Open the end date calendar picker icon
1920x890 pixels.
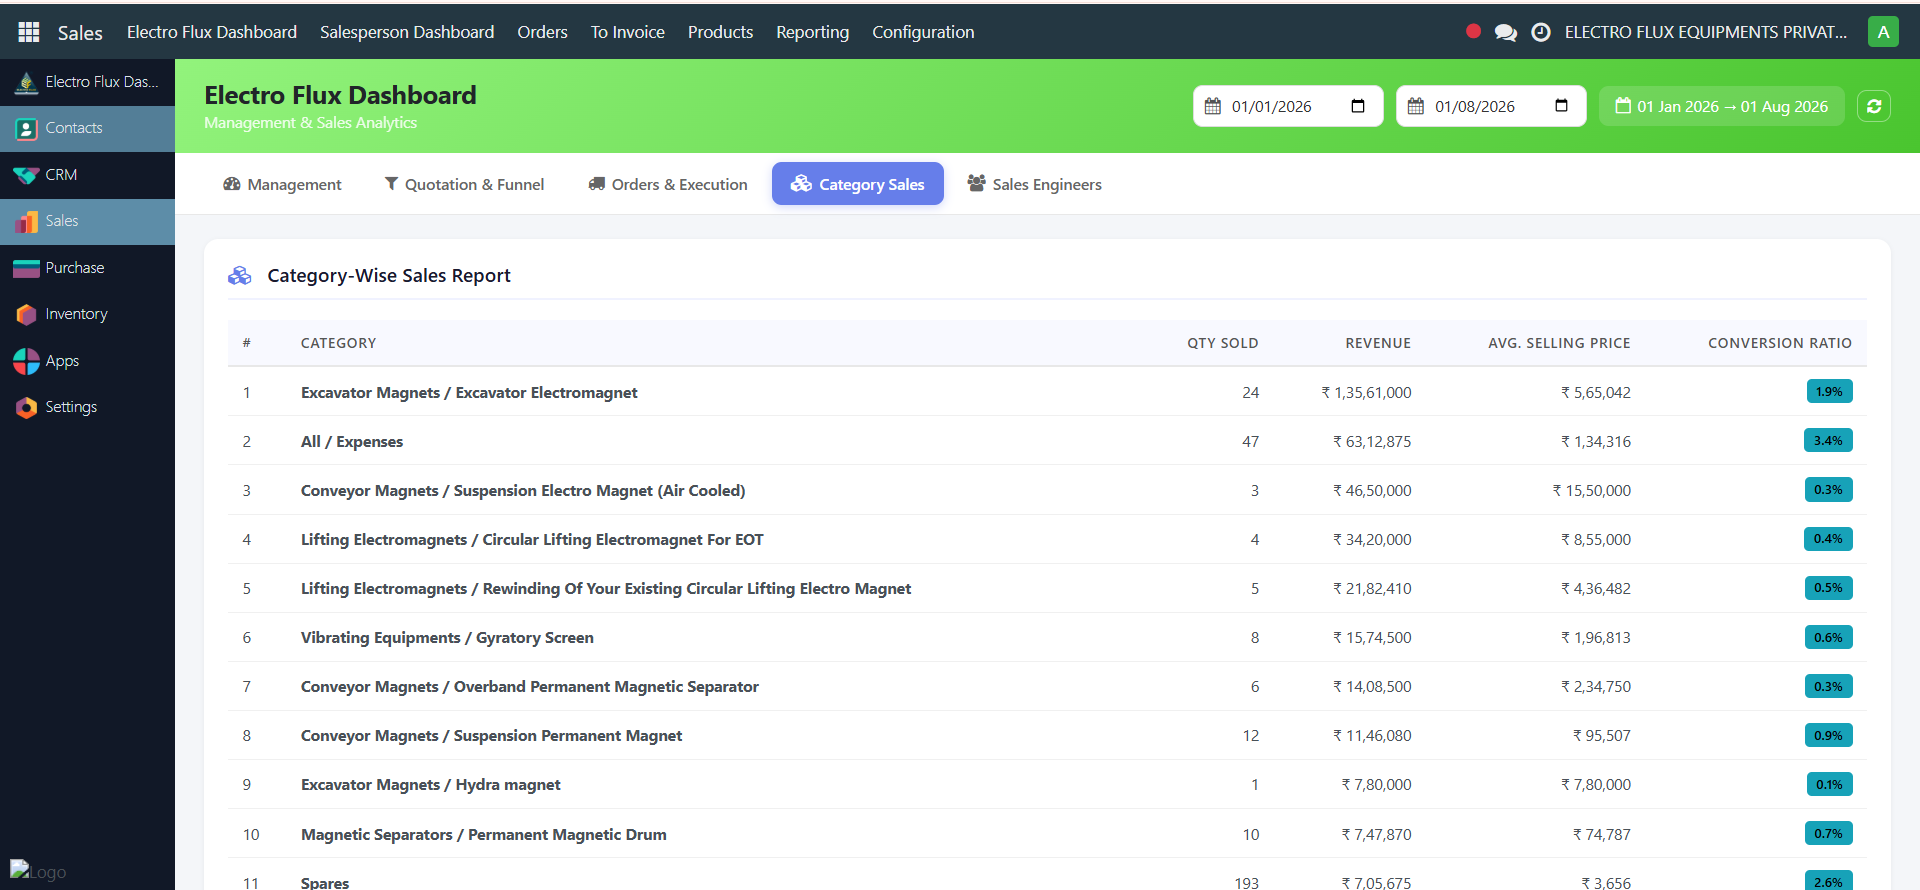coord(1561,106)
